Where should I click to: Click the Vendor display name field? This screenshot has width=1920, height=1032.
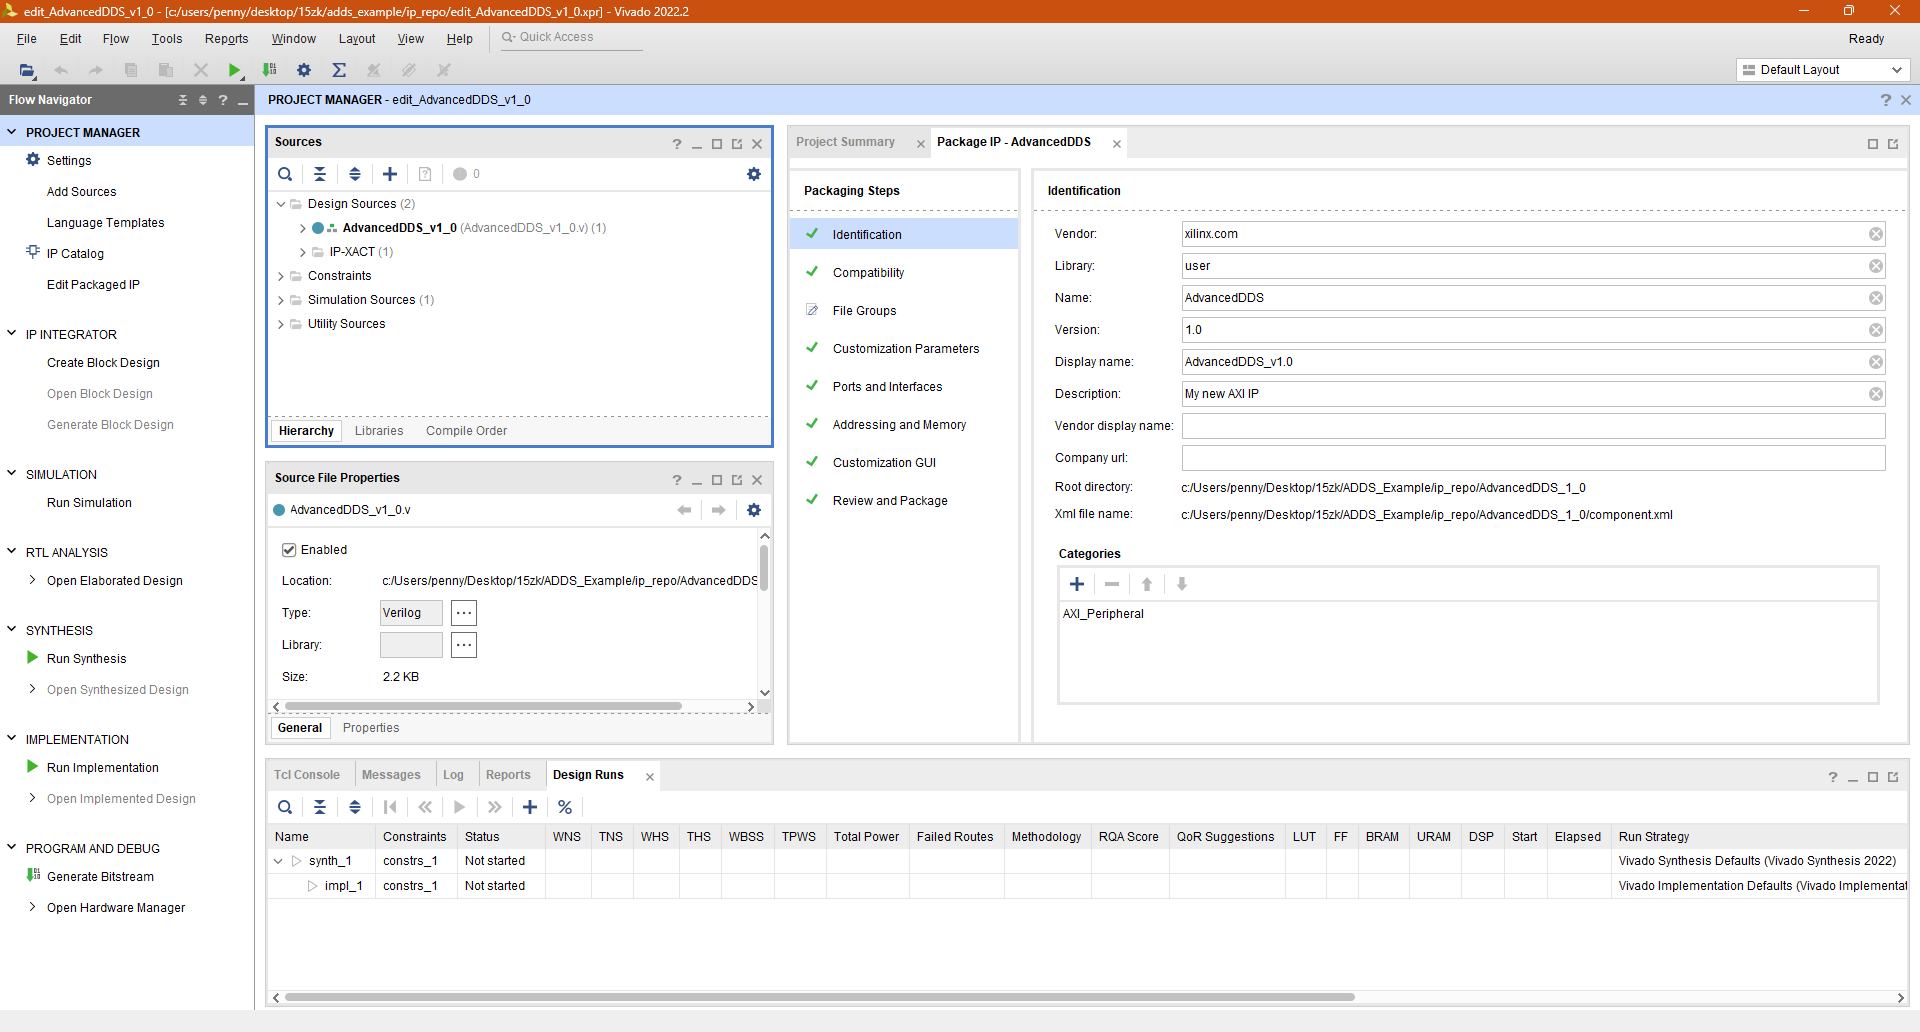[1532, 426]
